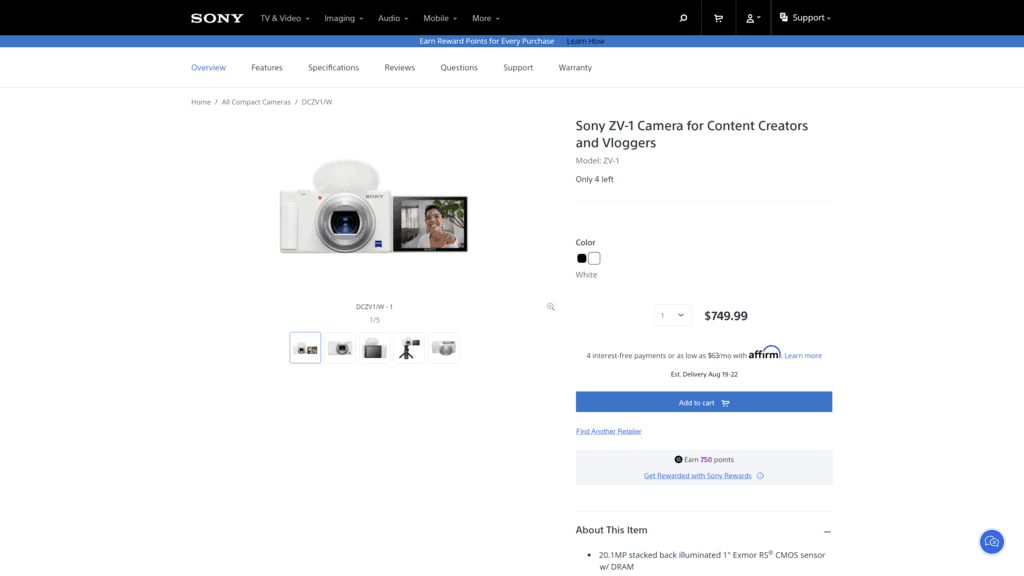This screenshot has width=1024, height=576.
Task: Switch to the Warranty tab
Action: point(575,67)
